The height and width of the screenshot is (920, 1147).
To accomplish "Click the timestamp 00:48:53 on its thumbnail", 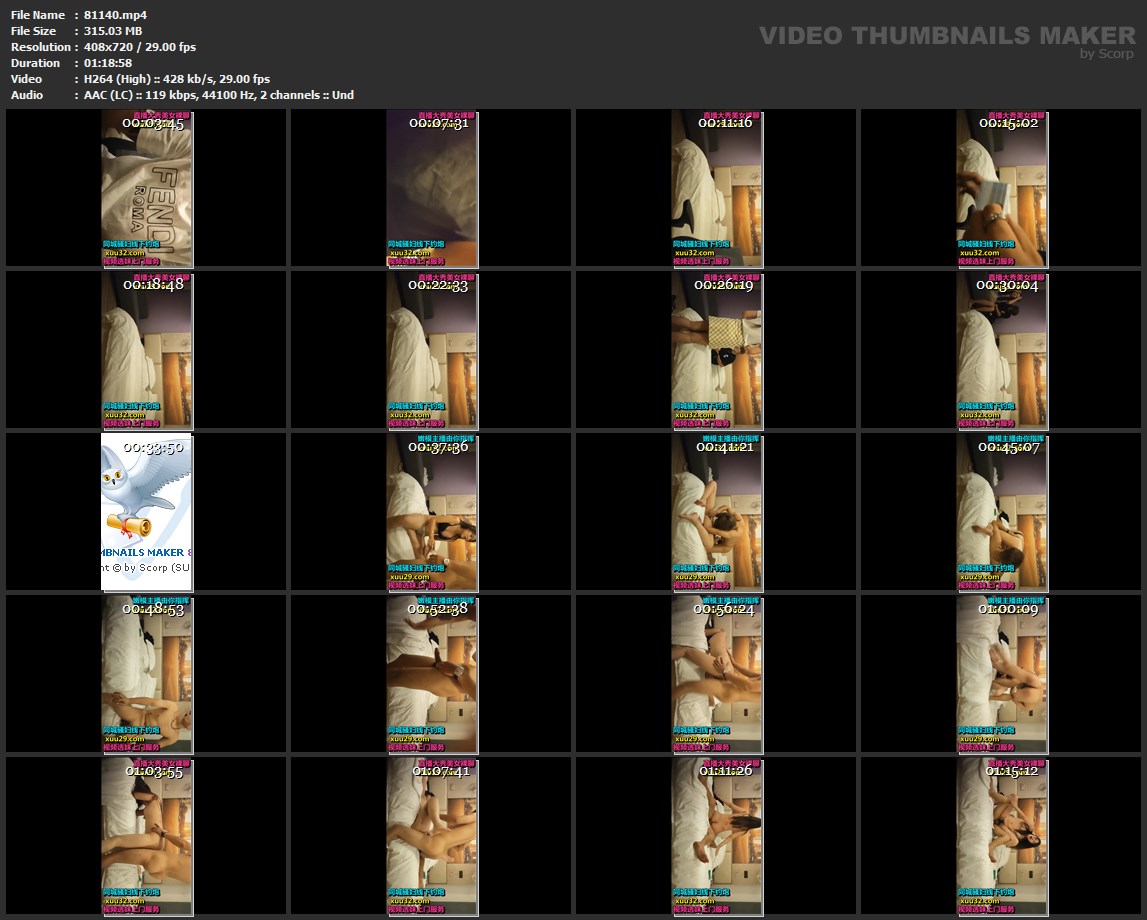I will (153, 609).
